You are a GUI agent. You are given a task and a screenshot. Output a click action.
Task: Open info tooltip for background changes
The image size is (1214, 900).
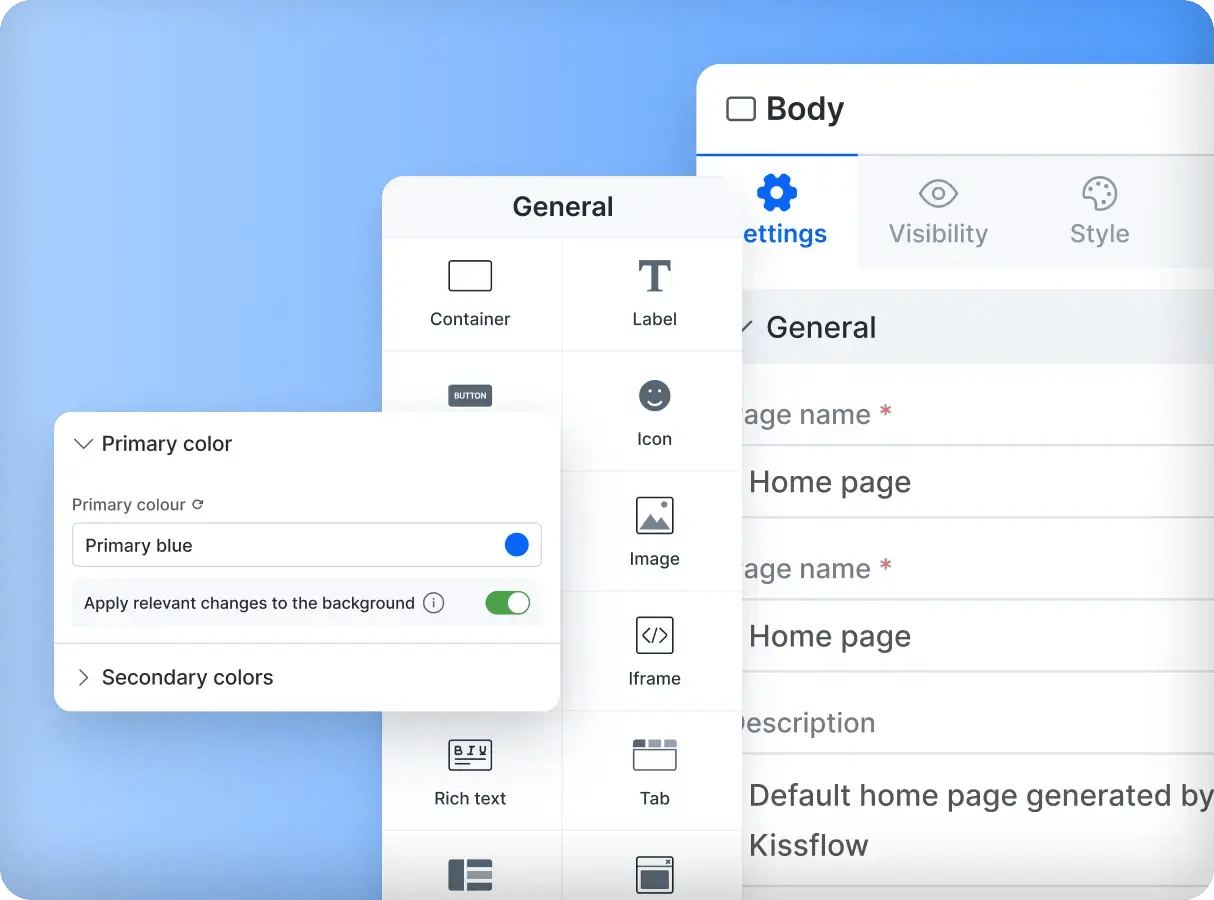(x=433, y=603)
